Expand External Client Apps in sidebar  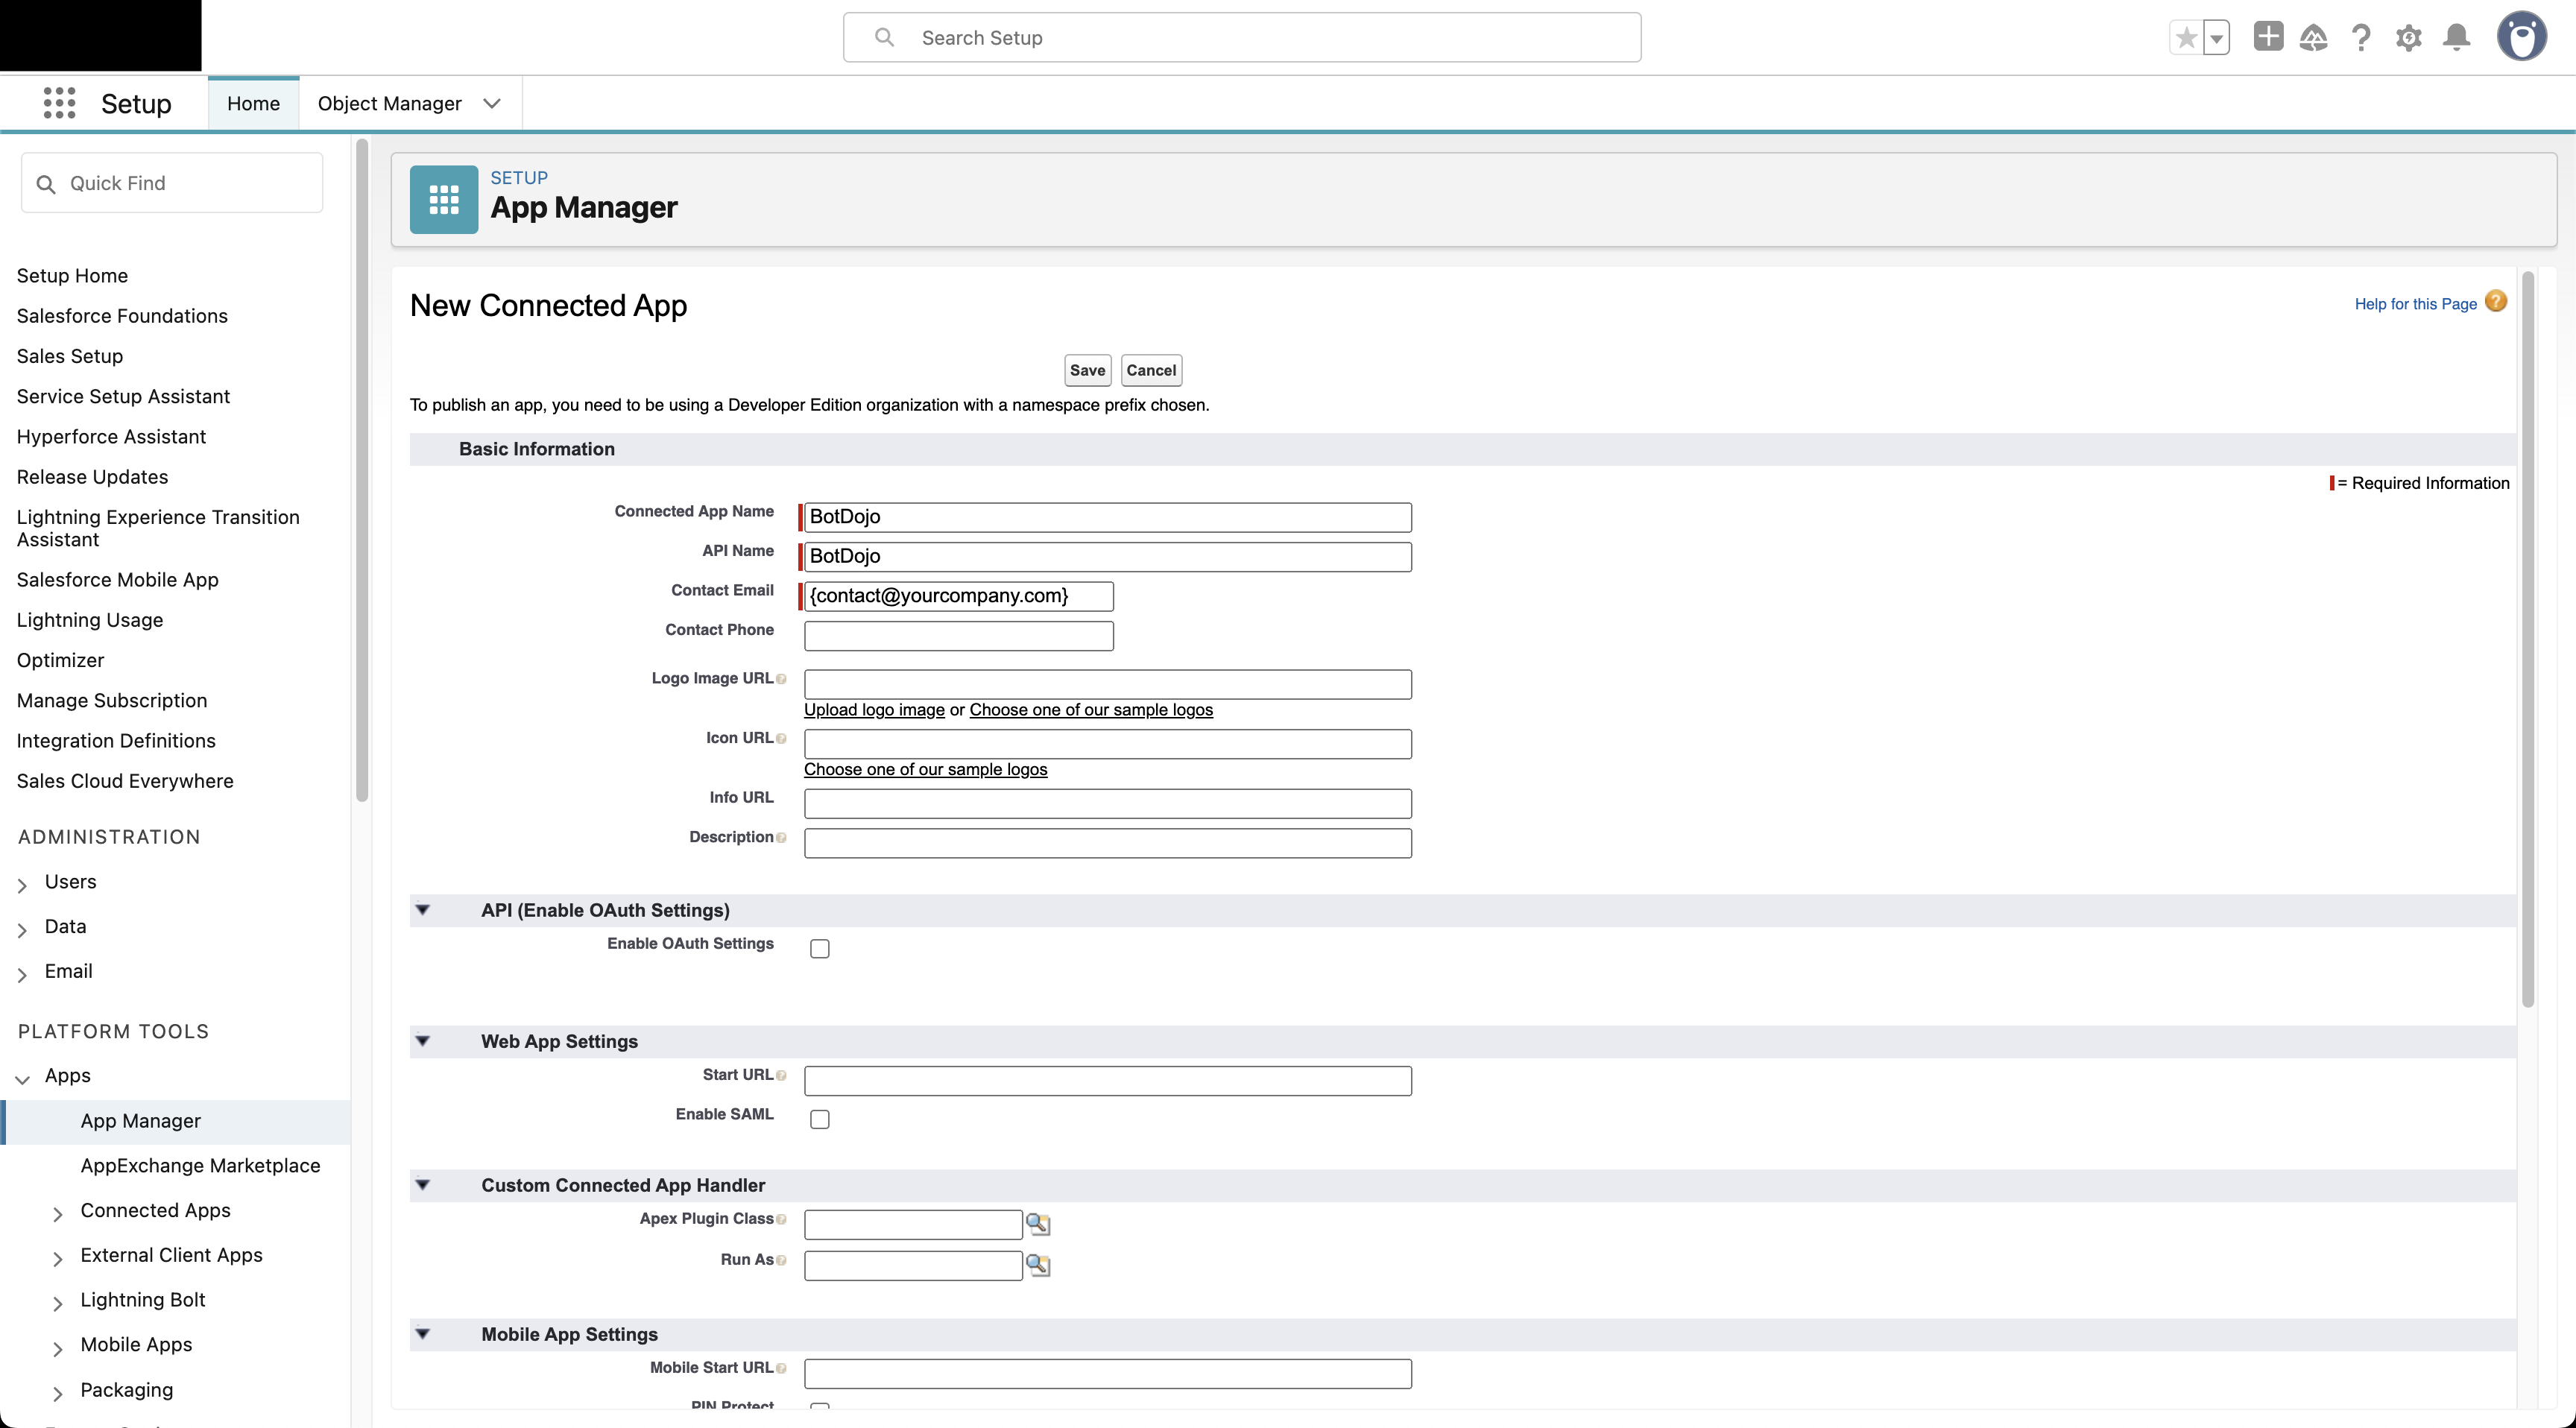[58, 1259]
